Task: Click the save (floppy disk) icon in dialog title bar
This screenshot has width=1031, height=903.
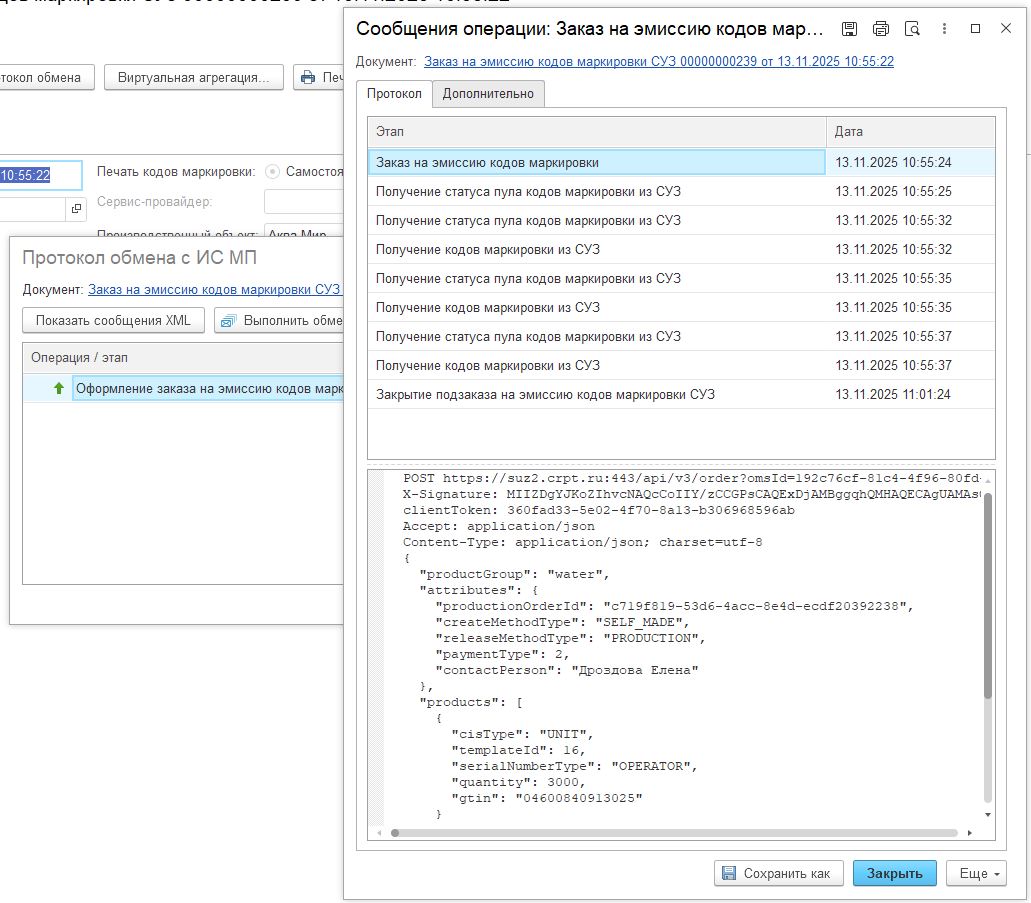Action: [849, 29]
